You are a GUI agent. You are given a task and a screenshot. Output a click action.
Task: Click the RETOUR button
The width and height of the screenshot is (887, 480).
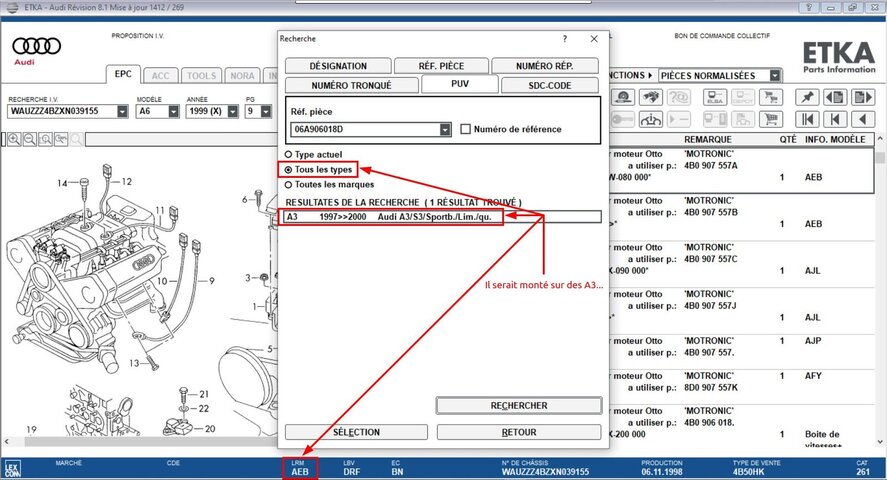[x=519, y=432]
